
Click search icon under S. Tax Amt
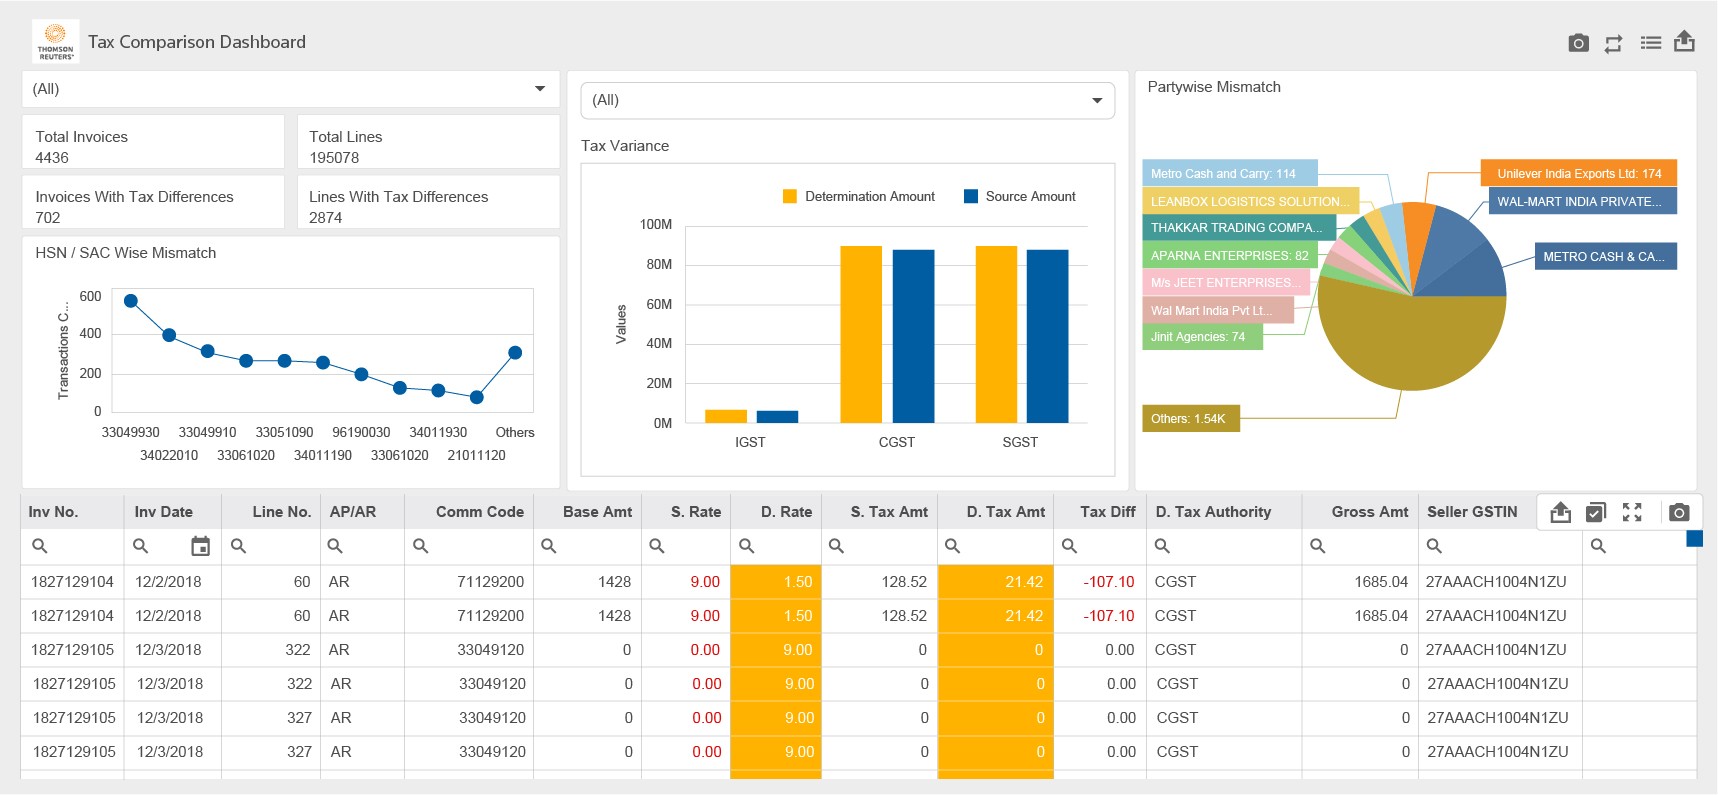click(x=836, y=546)
